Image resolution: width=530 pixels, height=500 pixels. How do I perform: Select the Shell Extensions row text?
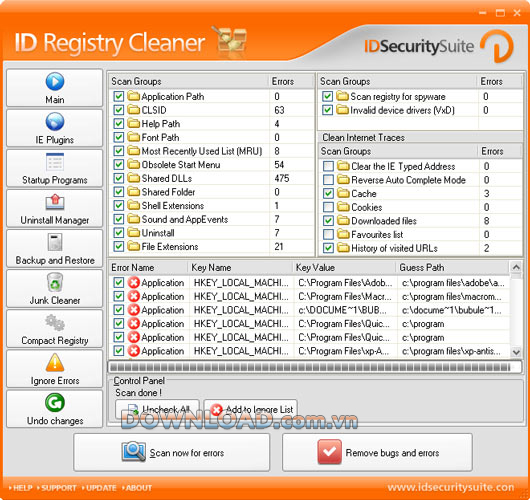pos(173,206)
